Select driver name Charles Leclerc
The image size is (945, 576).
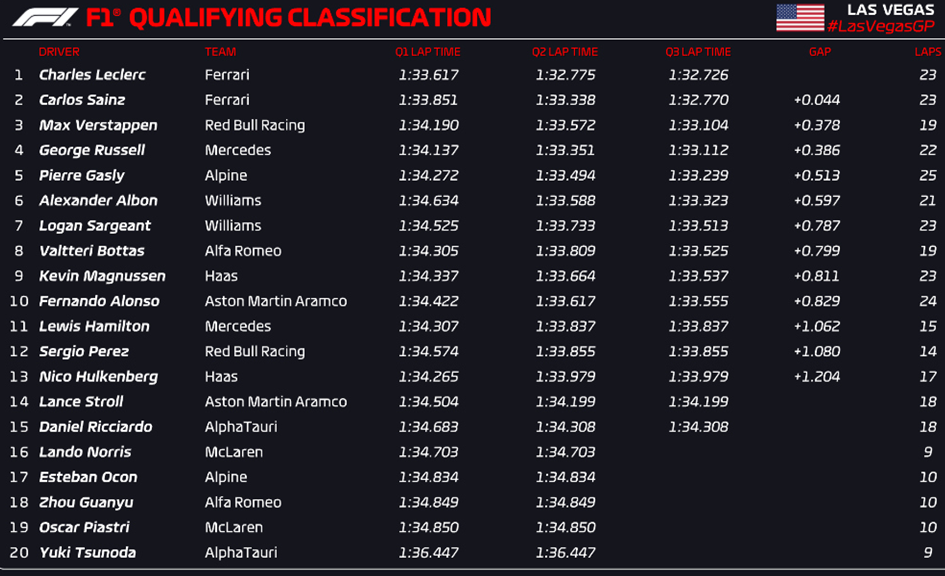click(x=92, y=75)
